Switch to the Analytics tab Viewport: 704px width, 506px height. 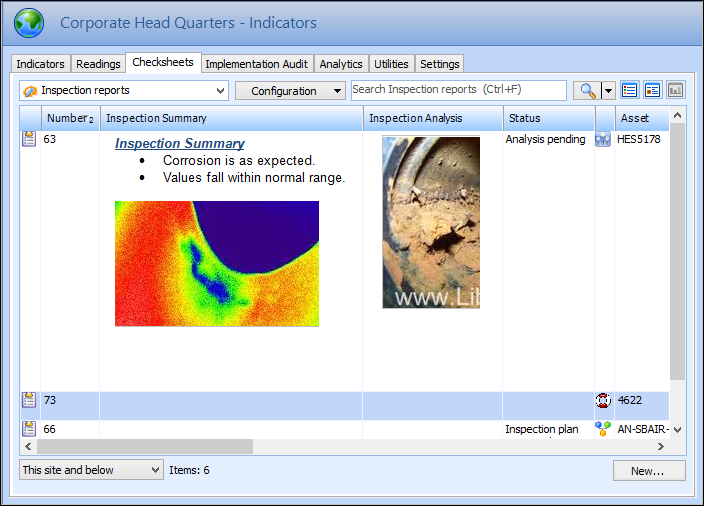pyautogui.click(x=341, y=64)
